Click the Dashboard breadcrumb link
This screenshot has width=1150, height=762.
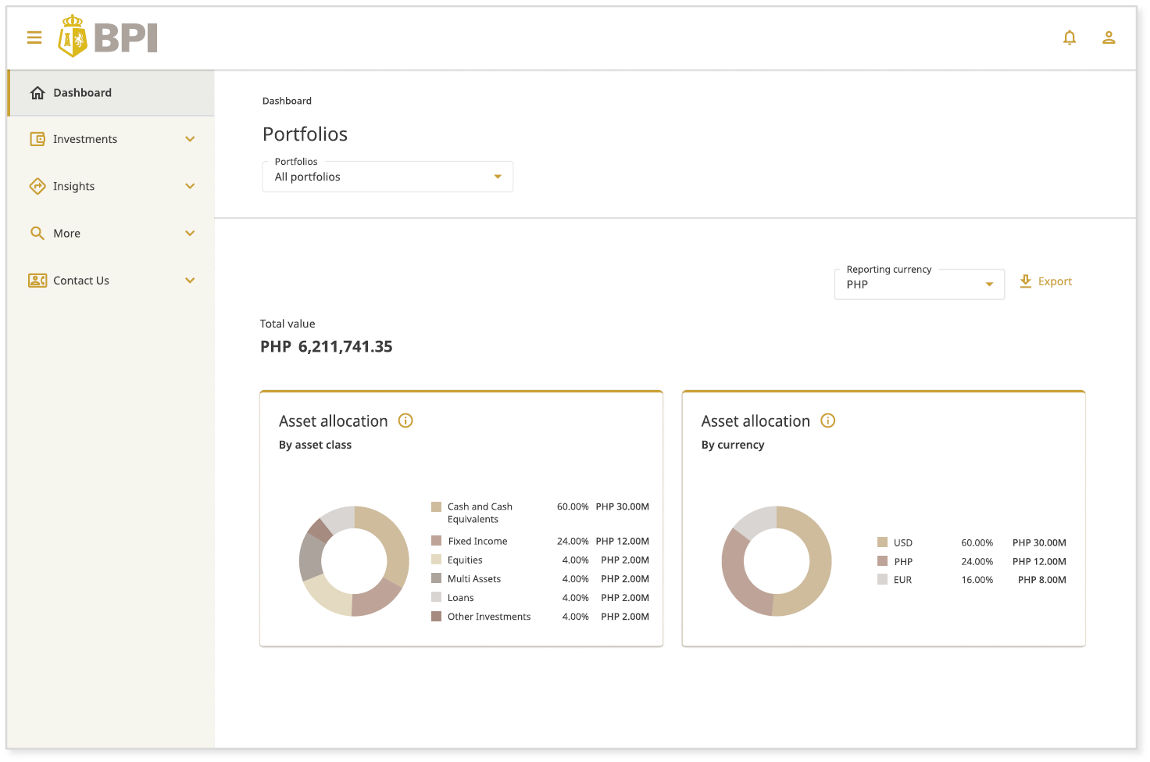tap(287, 101)
